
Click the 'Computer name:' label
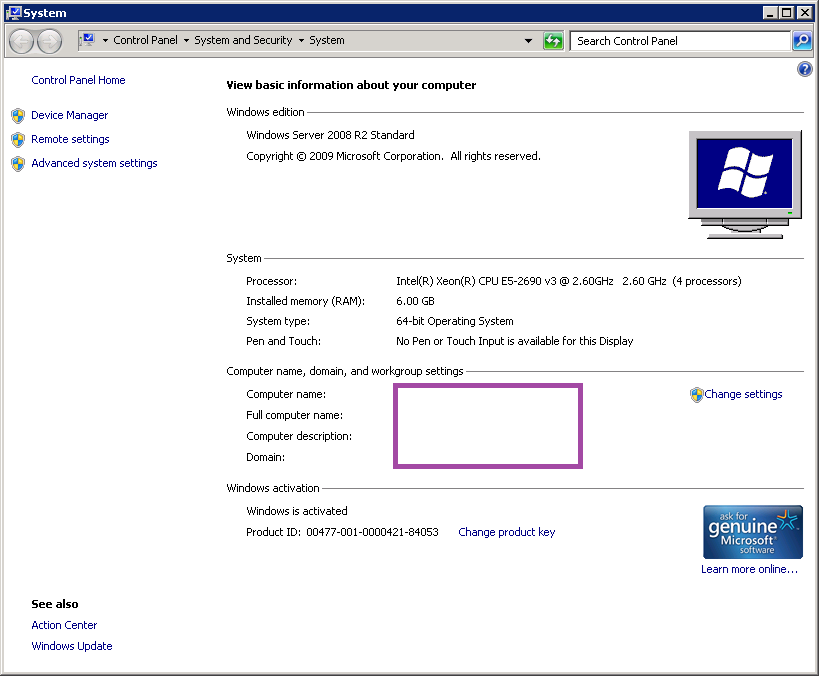click(x=286, y=394)
